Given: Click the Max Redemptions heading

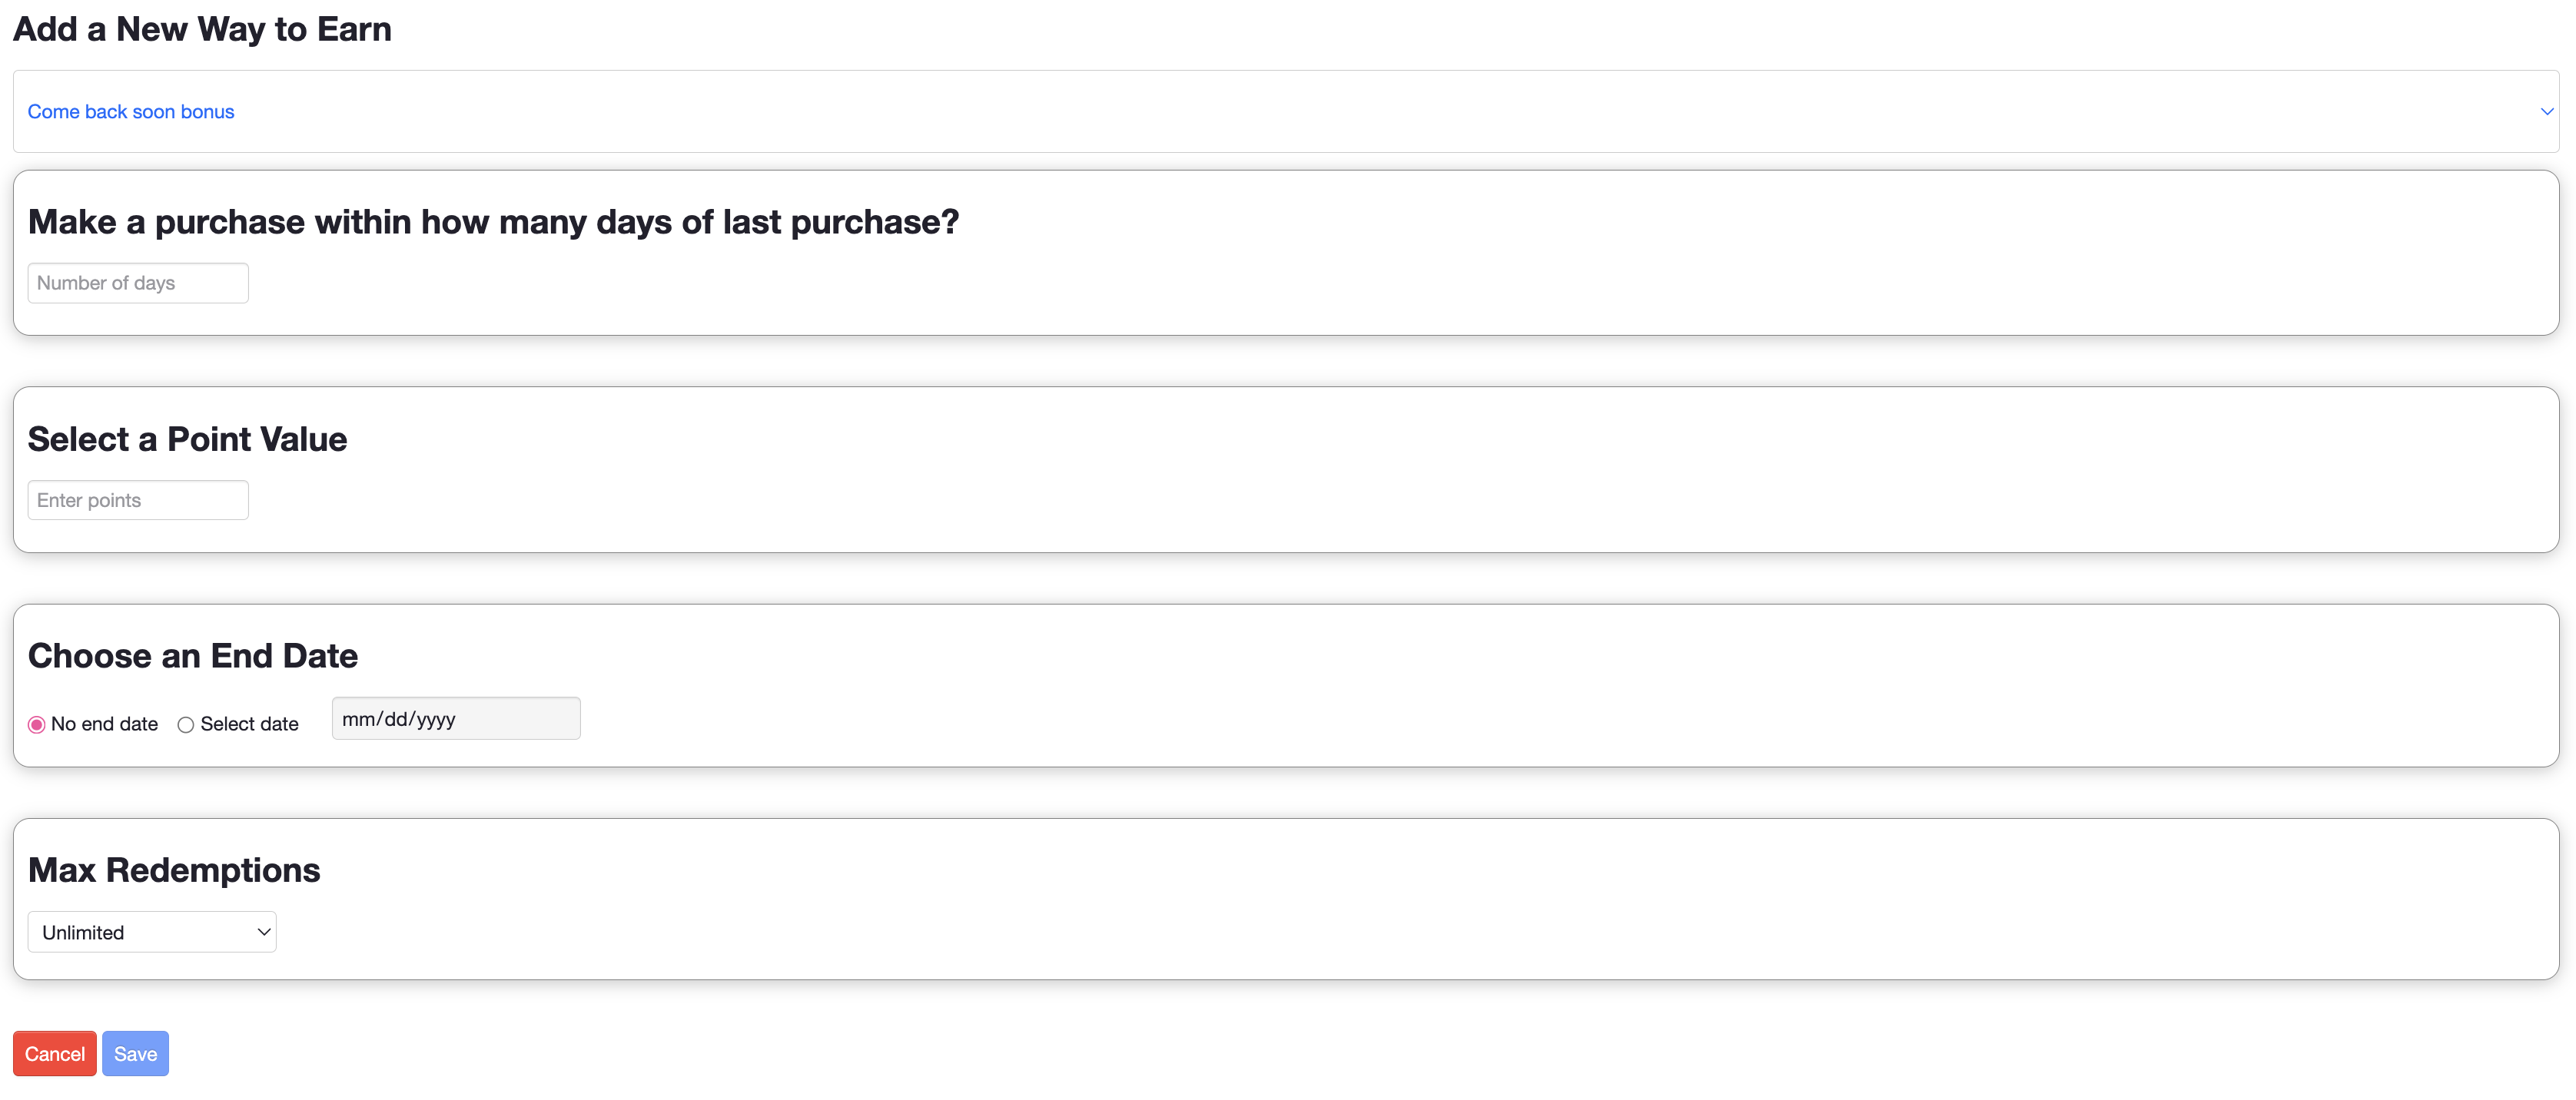Looking at the screenshot, I should [x=174, y=870].
